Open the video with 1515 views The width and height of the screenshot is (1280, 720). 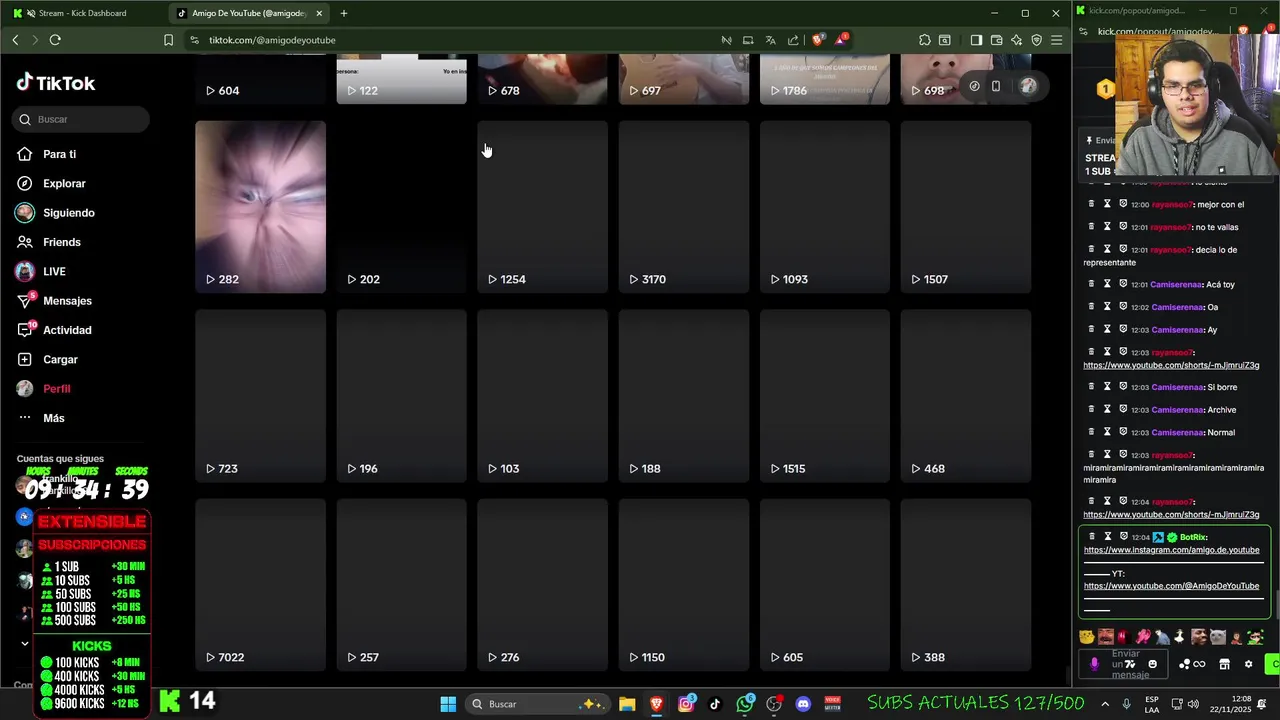coord(824,396)
